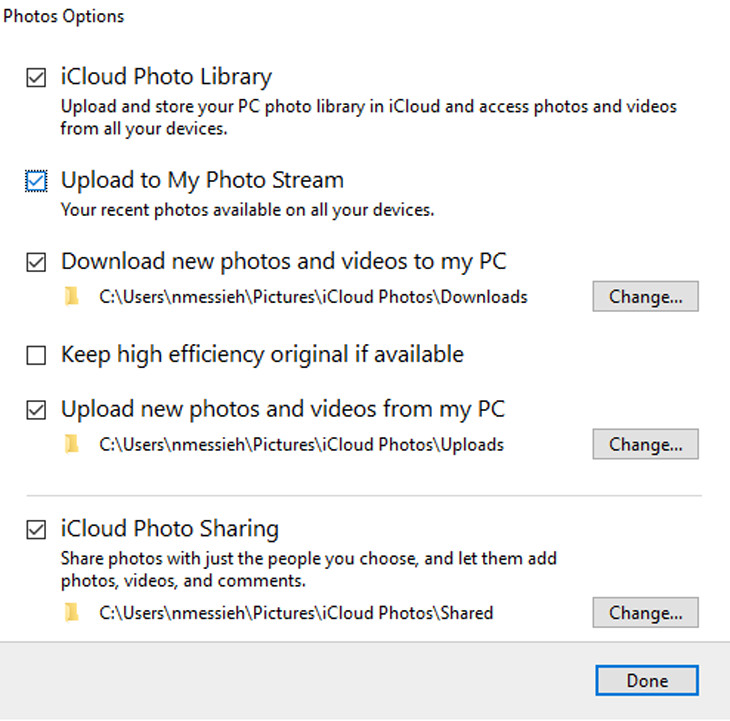Click the Uploads folder path text
730x721 pixels.
(301, 445)
